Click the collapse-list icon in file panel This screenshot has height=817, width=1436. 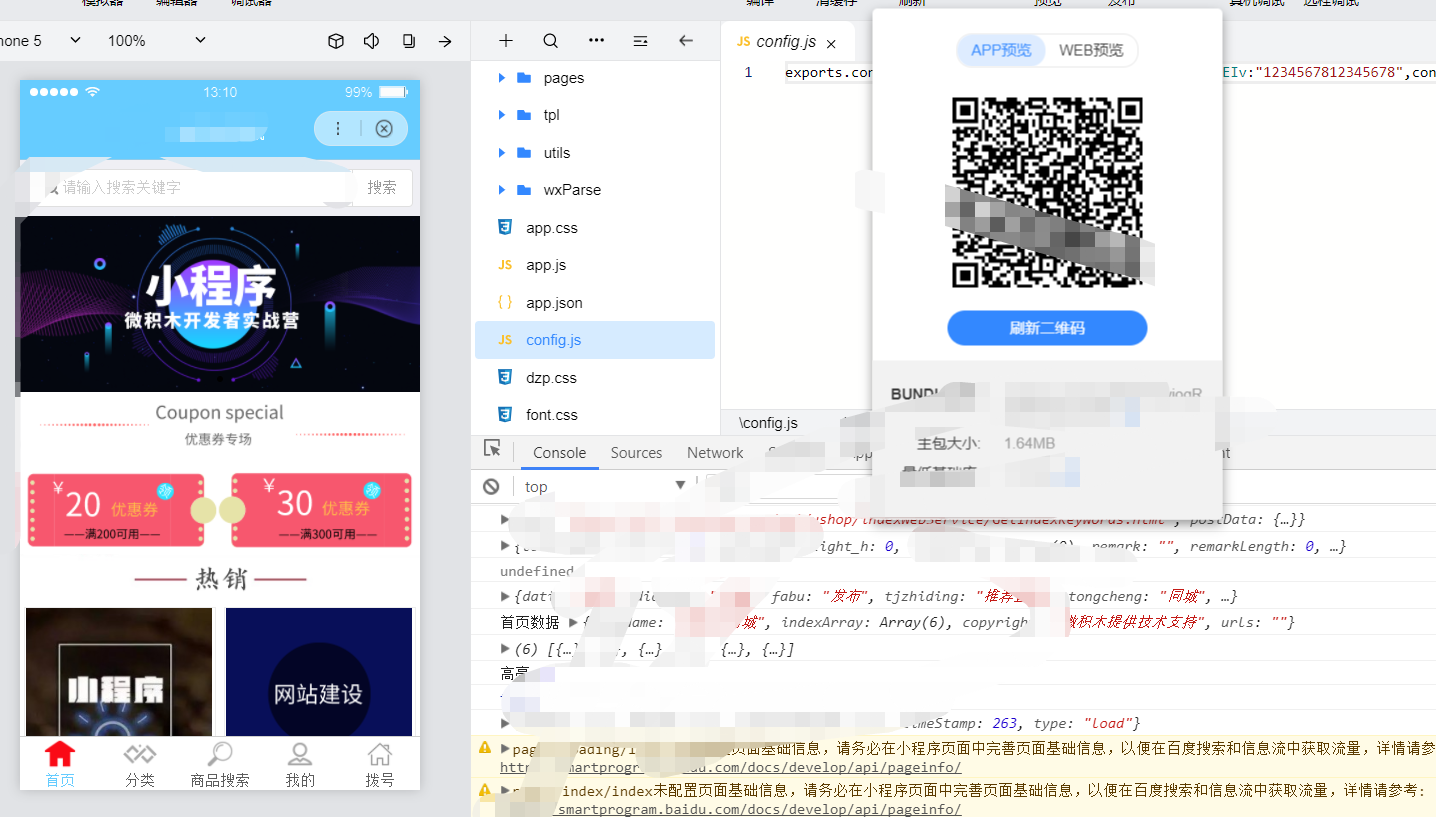(641, 41)
